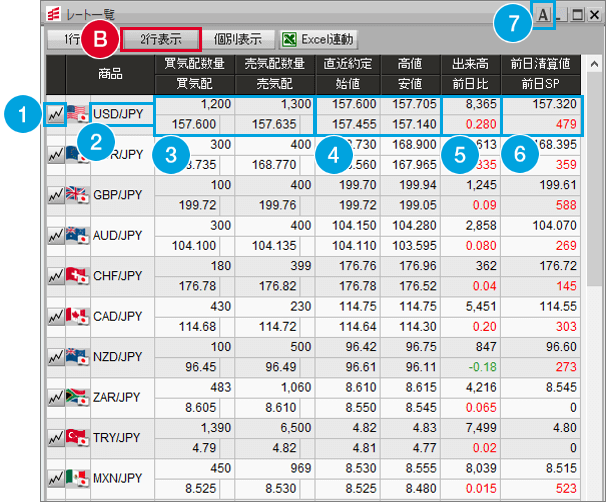This screenshot has width=606, height=502.
Task: Open the chart for CHF/JPY
Action: [x=56, y=276]
